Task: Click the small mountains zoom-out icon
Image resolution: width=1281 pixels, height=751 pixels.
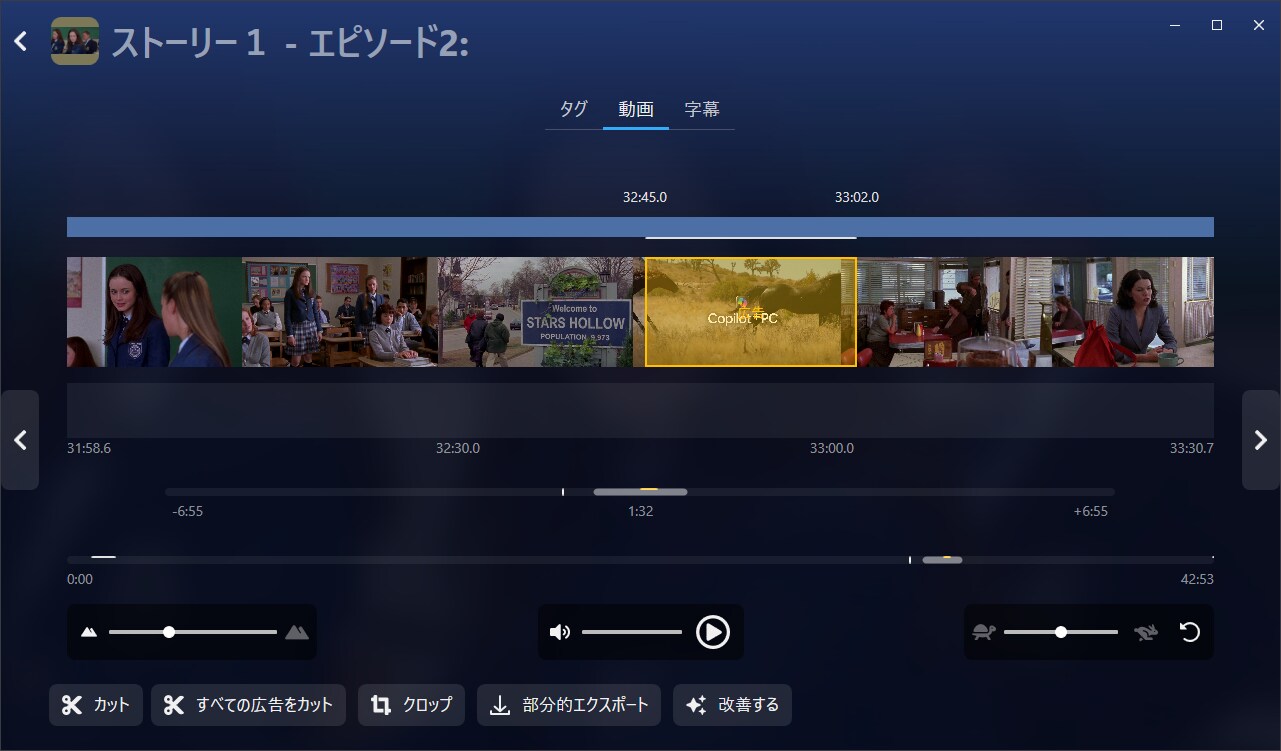Action: (x=89, y=632)
